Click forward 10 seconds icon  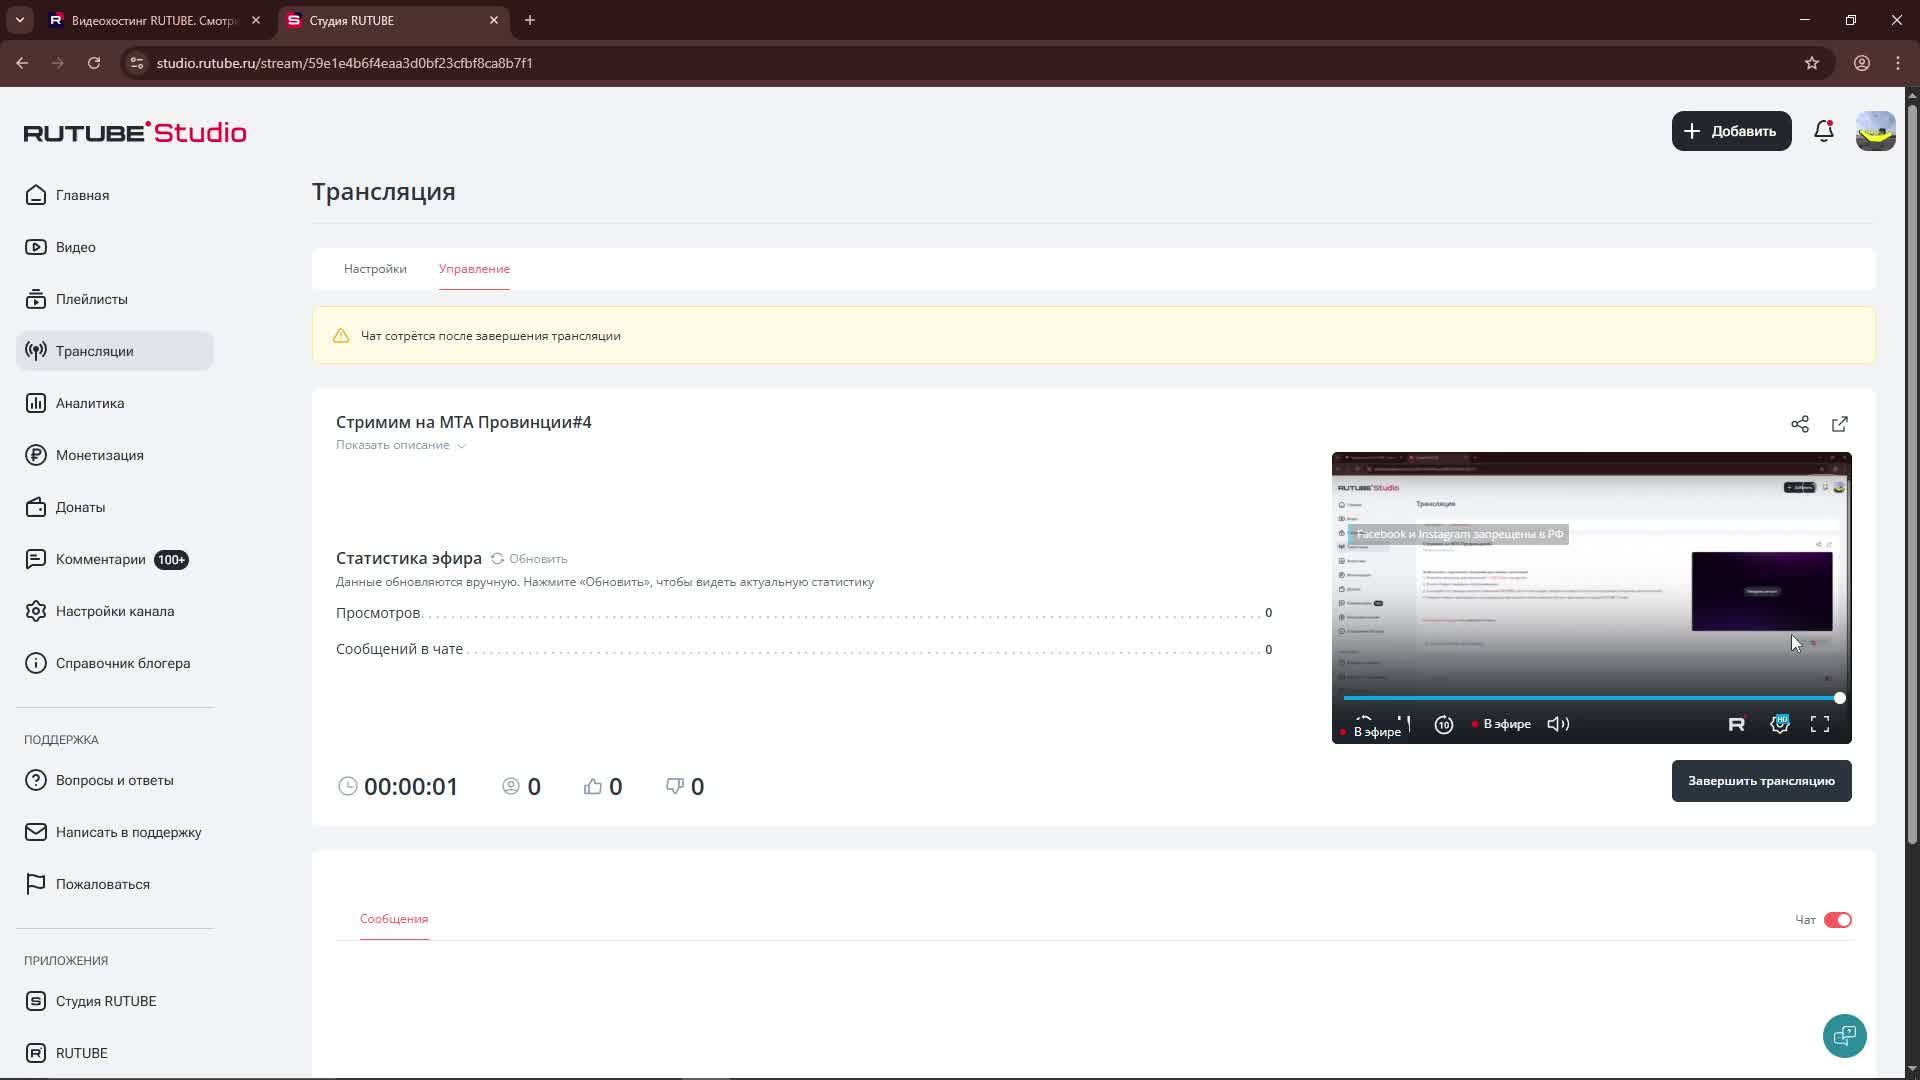pyautogui.click(x=1443, y=725)
